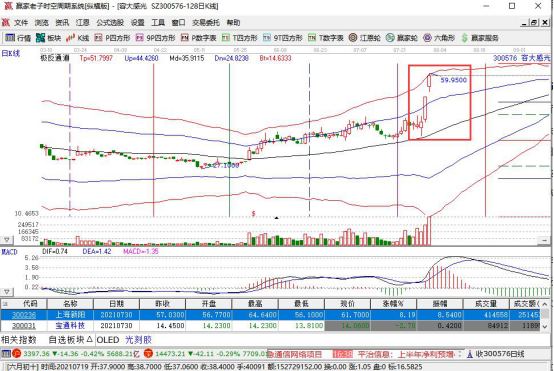The image size is (554, 371).
Task: Switch to the 自选板块 tab
Action: coord(70,340)
